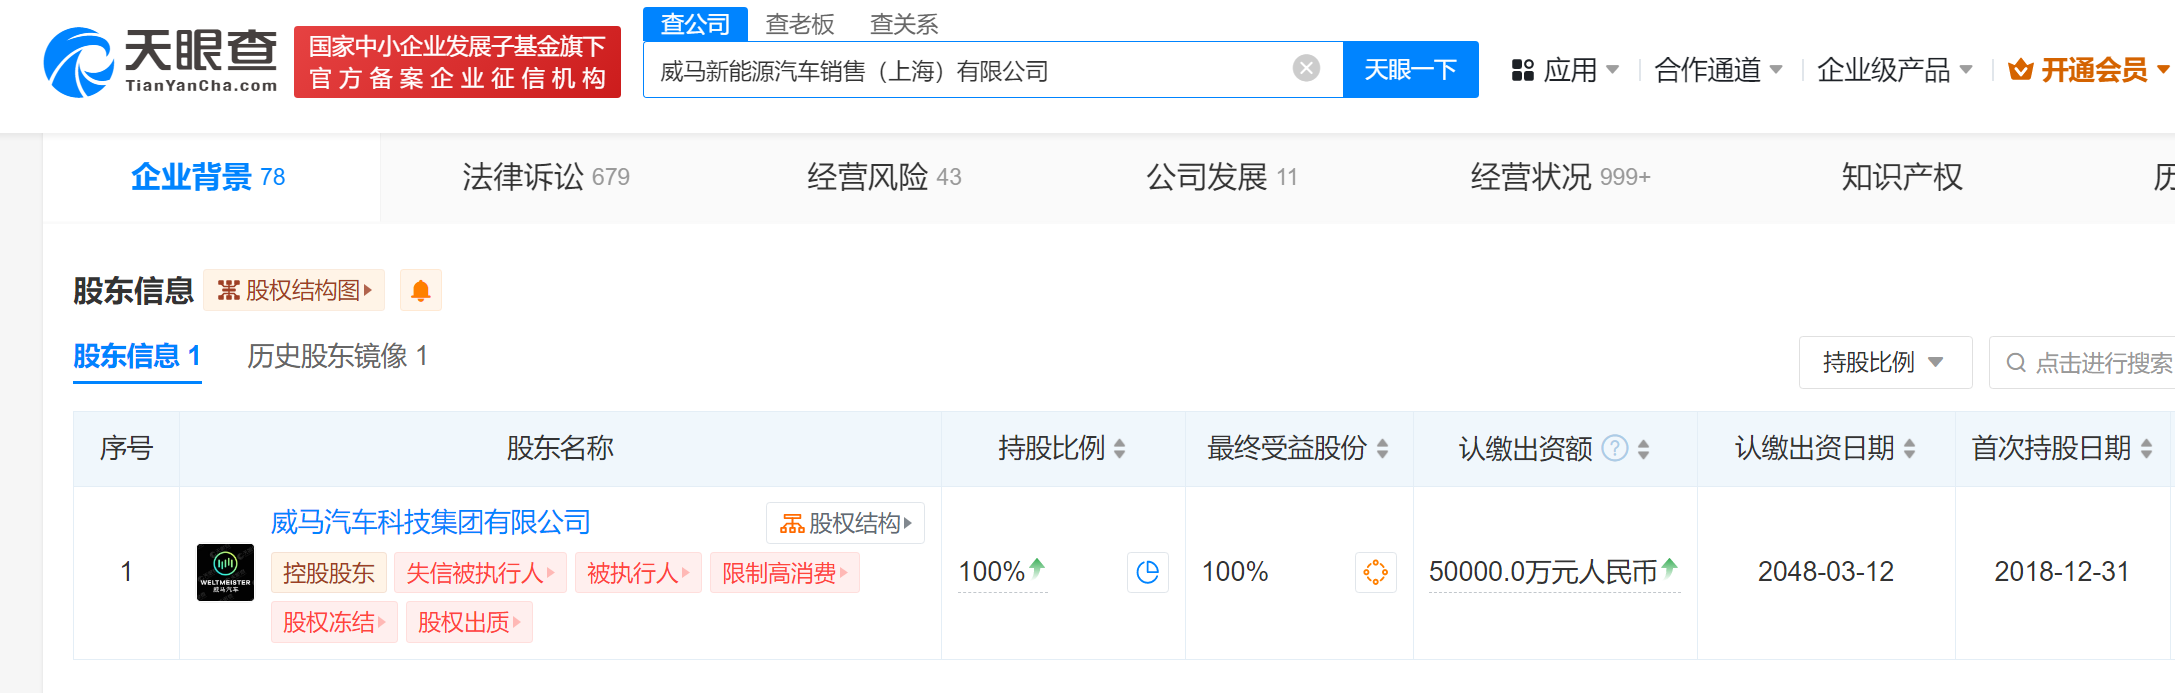Sort by 认缴出资日期 column
Viewport: 2175px width, 693px height.
[1909, 449]
